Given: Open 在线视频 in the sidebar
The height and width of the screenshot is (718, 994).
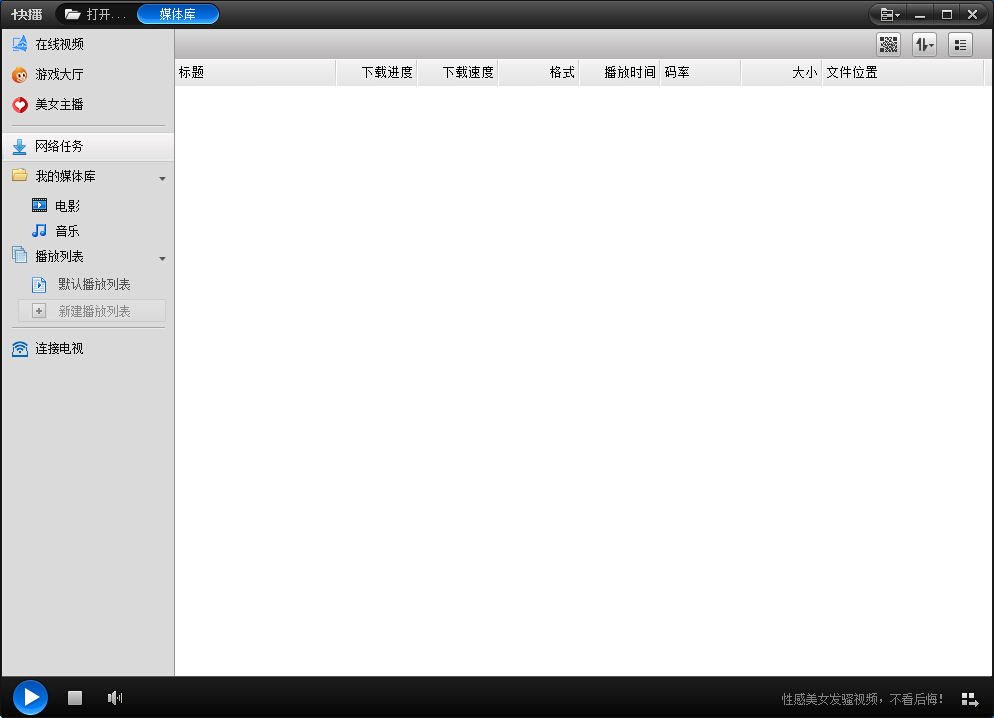Looking at the screenshot, I should click(59, 45).
